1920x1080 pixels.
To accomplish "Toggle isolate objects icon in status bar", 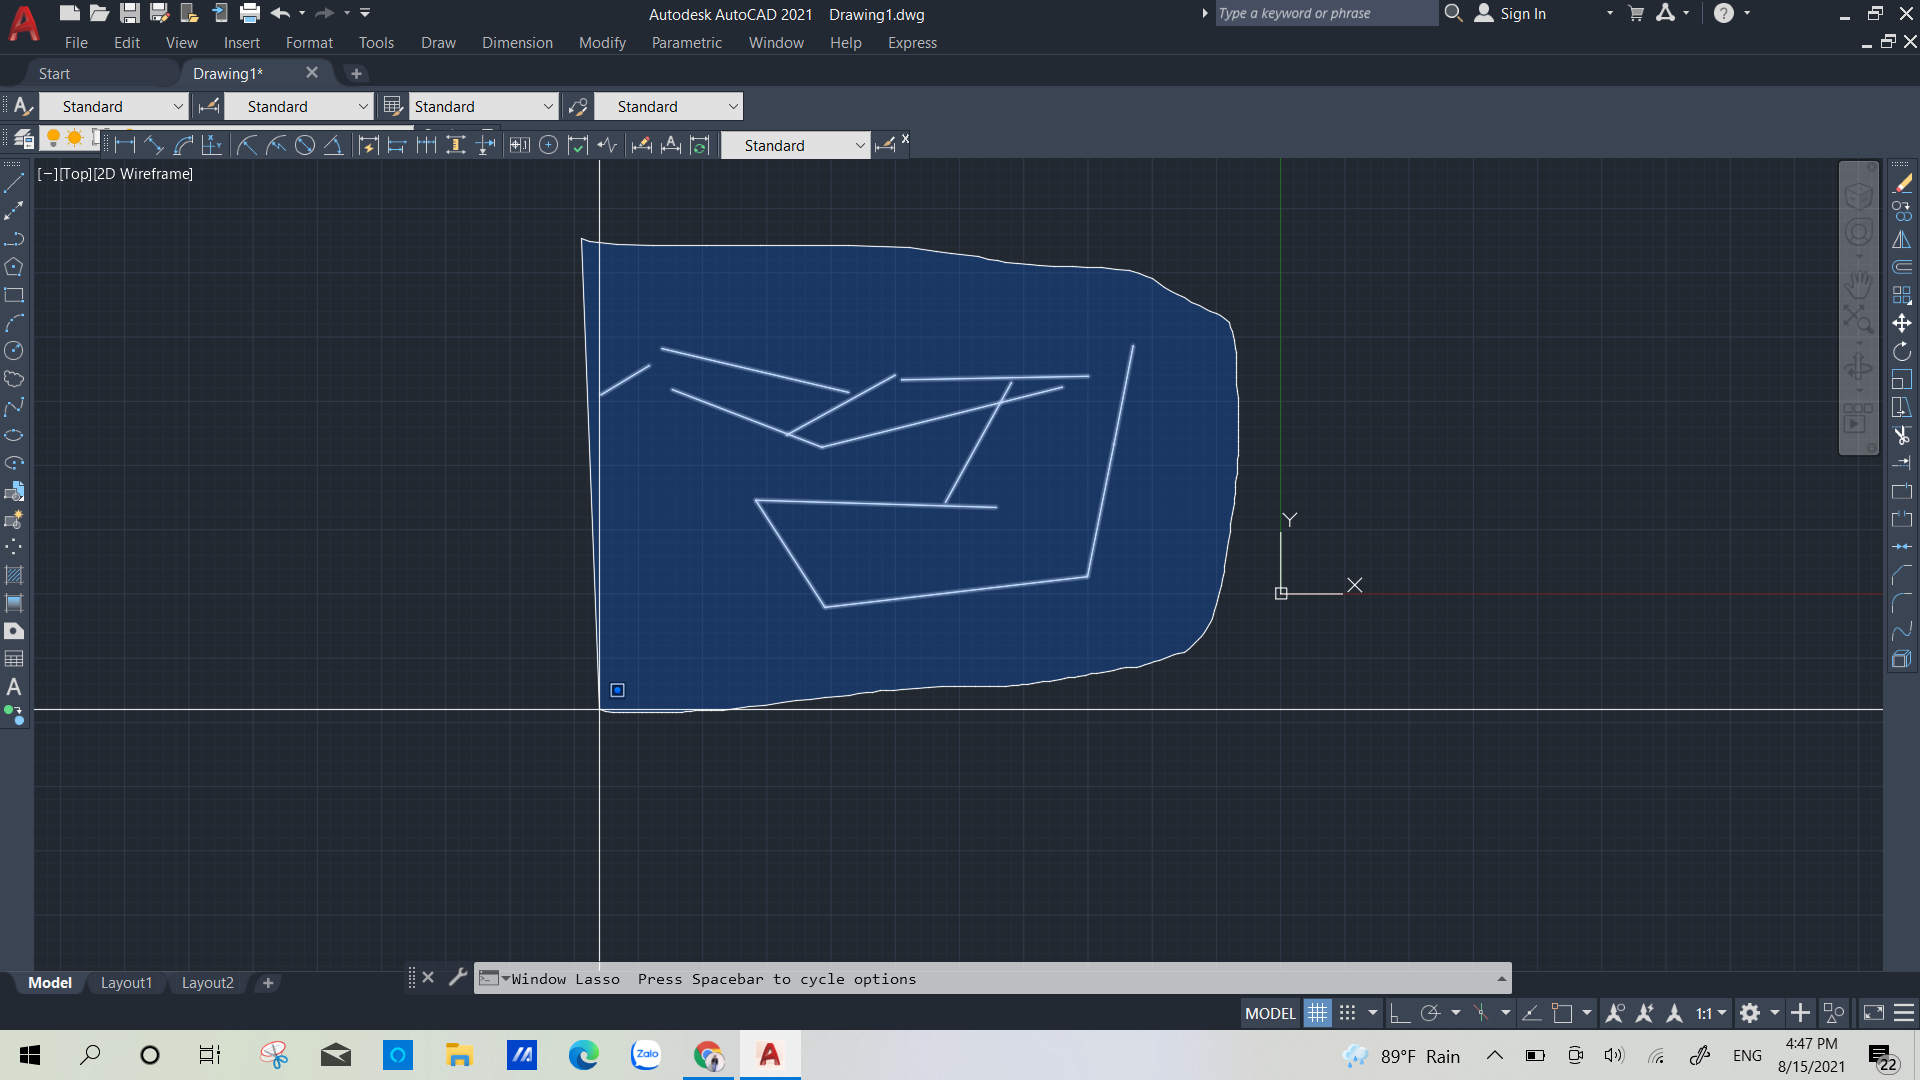I will pos(1834,1013).
